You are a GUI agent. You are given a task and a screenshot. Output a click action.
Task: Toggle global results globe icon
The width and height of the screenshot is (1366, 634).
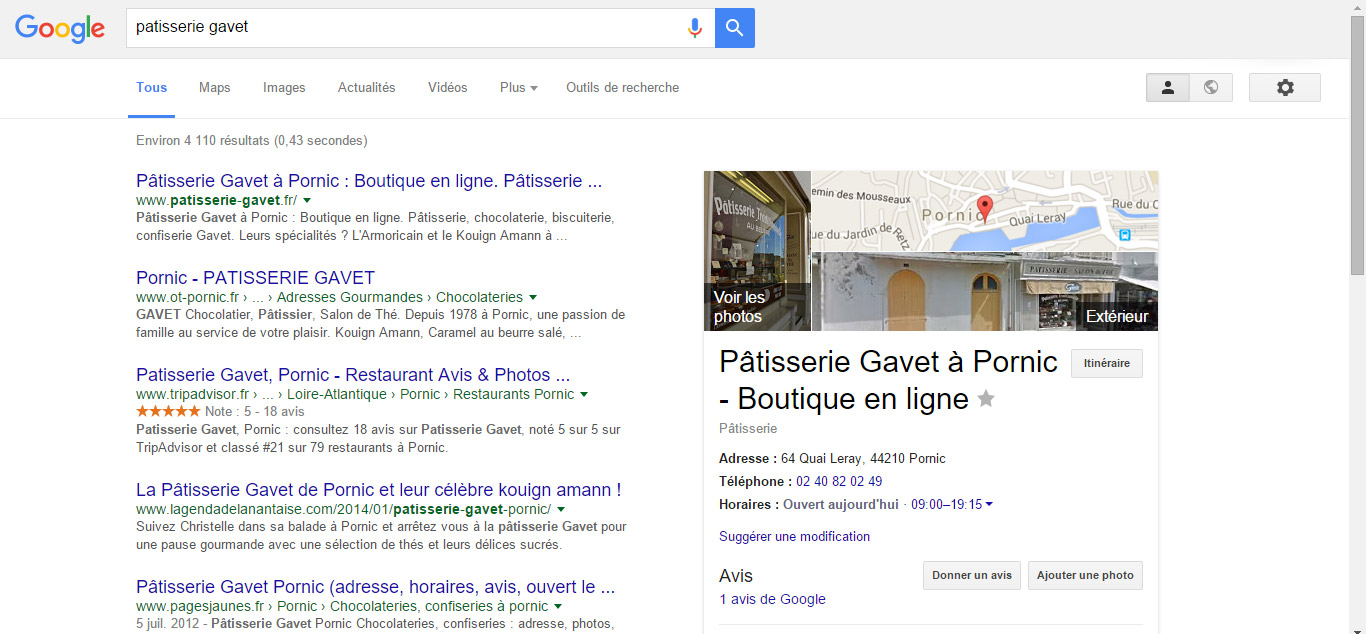pyautogui.click(x=1211, y=87)
